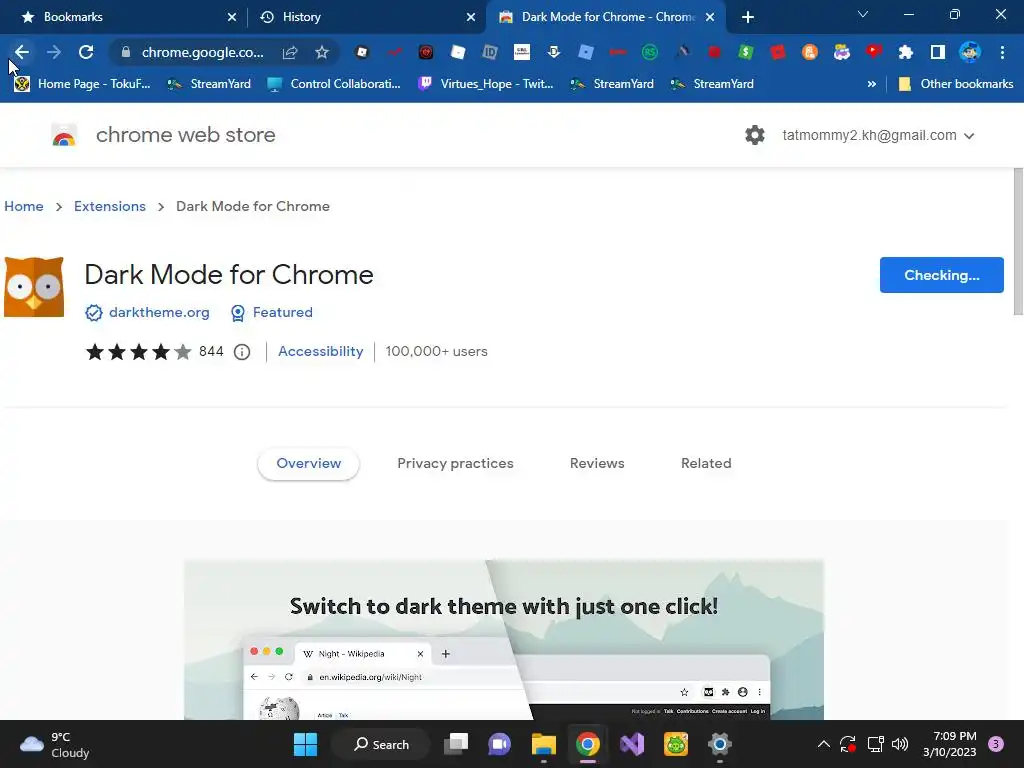1024x768 pixels.
Task: Open the Other bookmarks folder
Action: [956, 84]
